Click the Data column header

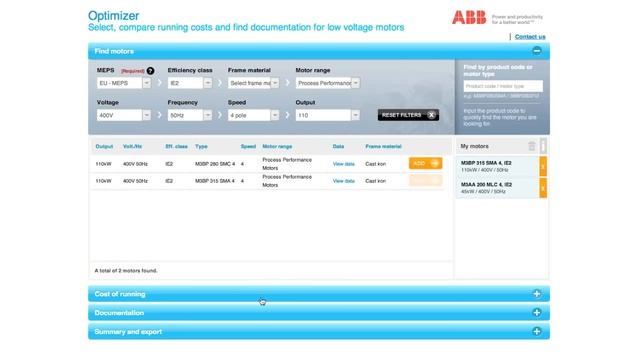click(x=338, y=146)
